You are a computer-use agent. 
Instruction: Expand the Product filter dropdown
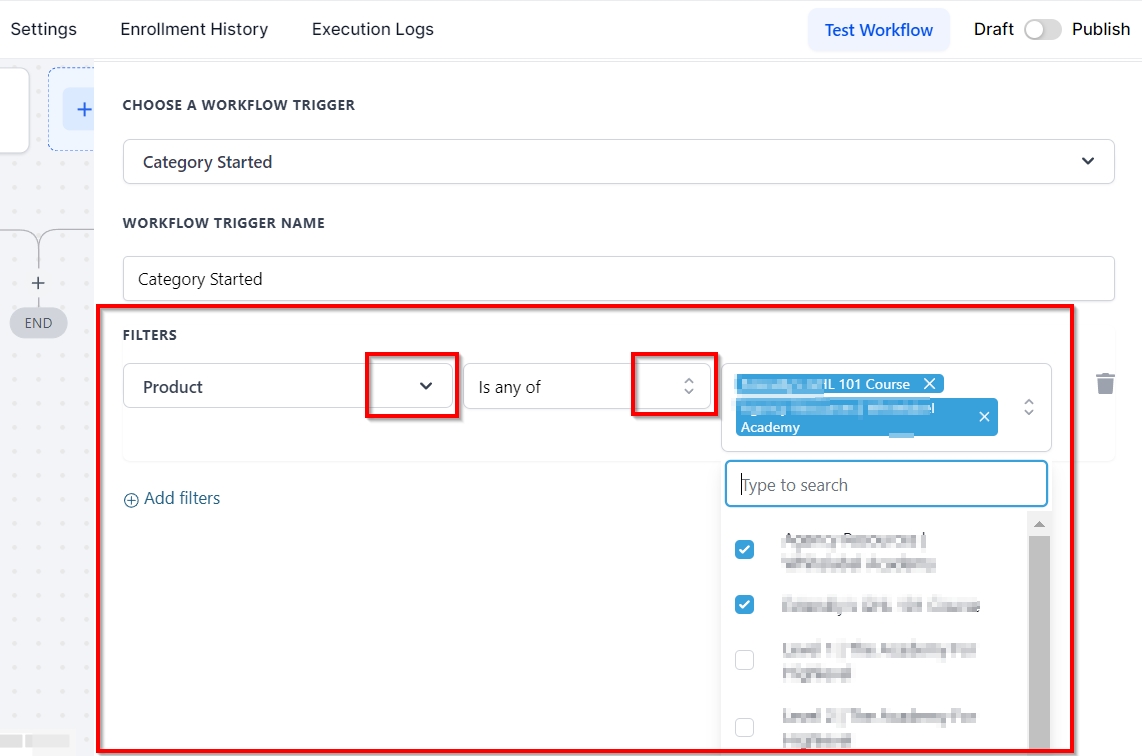click(x=426, y=386)
